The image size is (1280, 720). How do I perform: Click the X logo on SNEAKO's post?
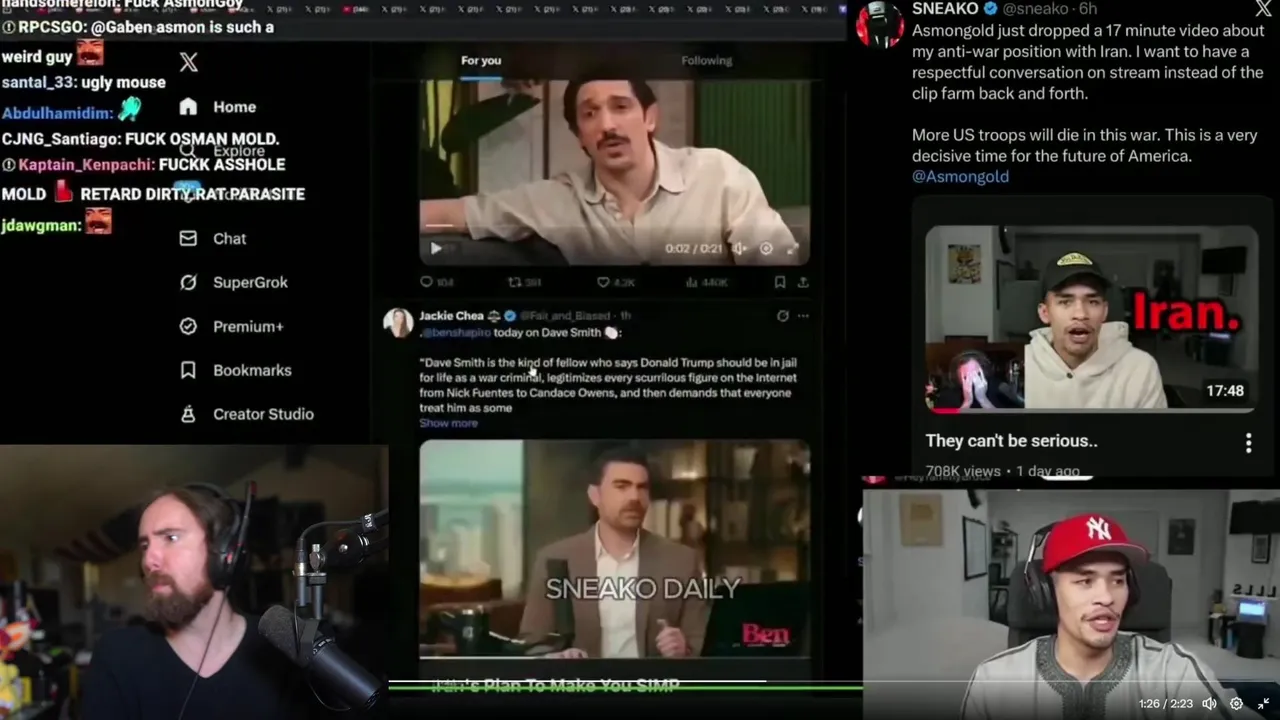(x=1263, y=9)
